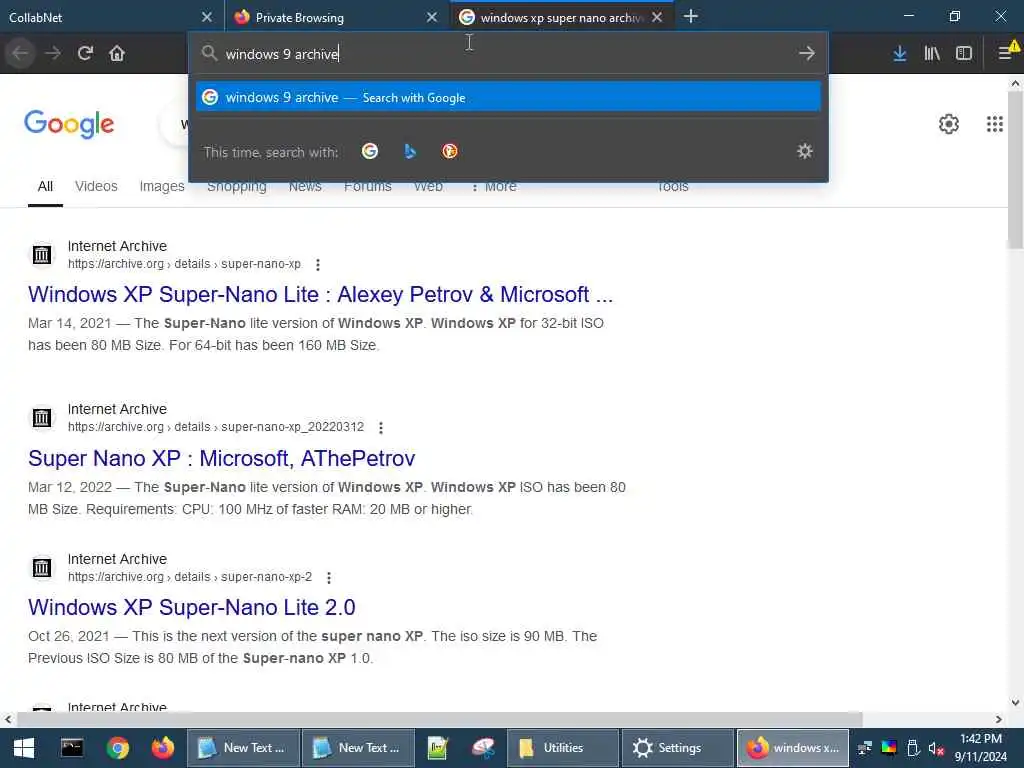Open the network tray icon

click(865, 748)
